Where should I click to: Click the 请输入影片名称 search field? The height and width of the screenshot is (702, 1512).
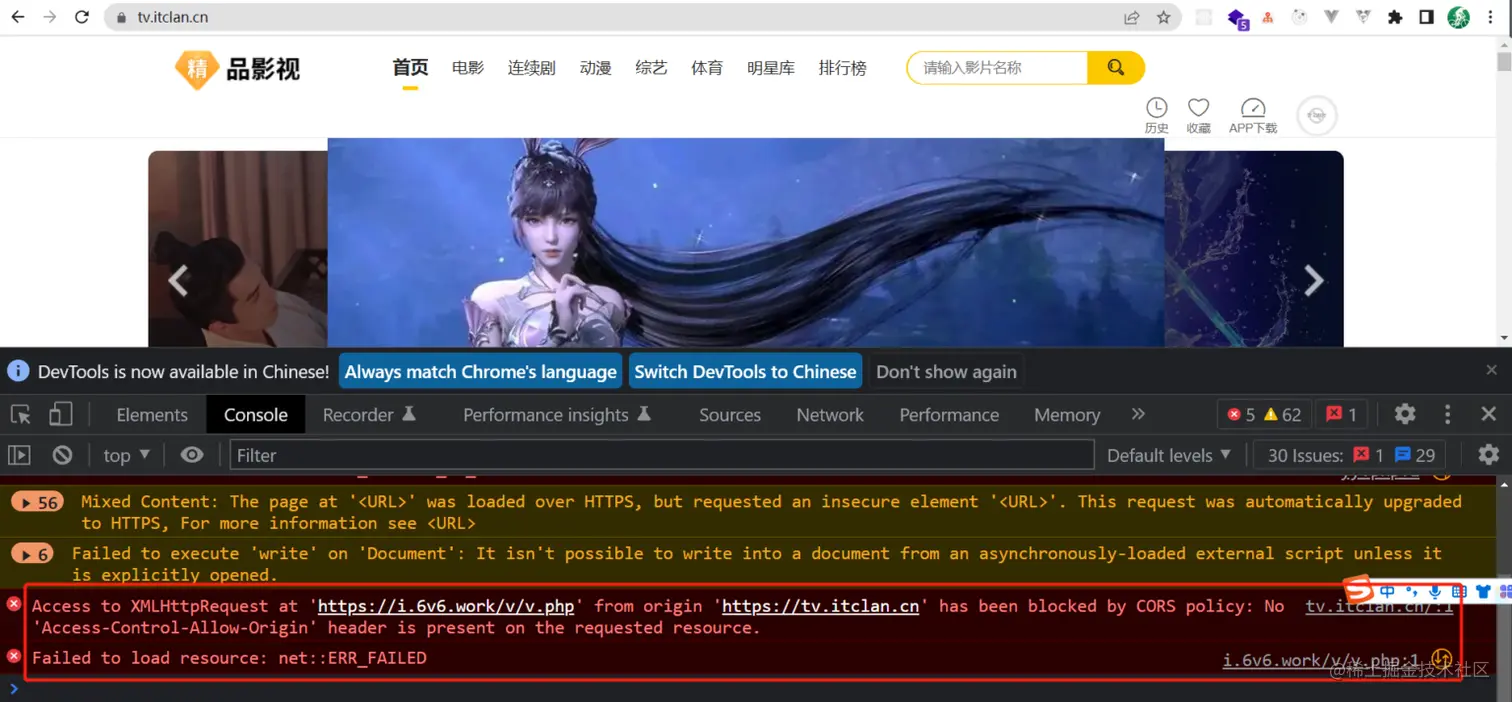point(998,68)
